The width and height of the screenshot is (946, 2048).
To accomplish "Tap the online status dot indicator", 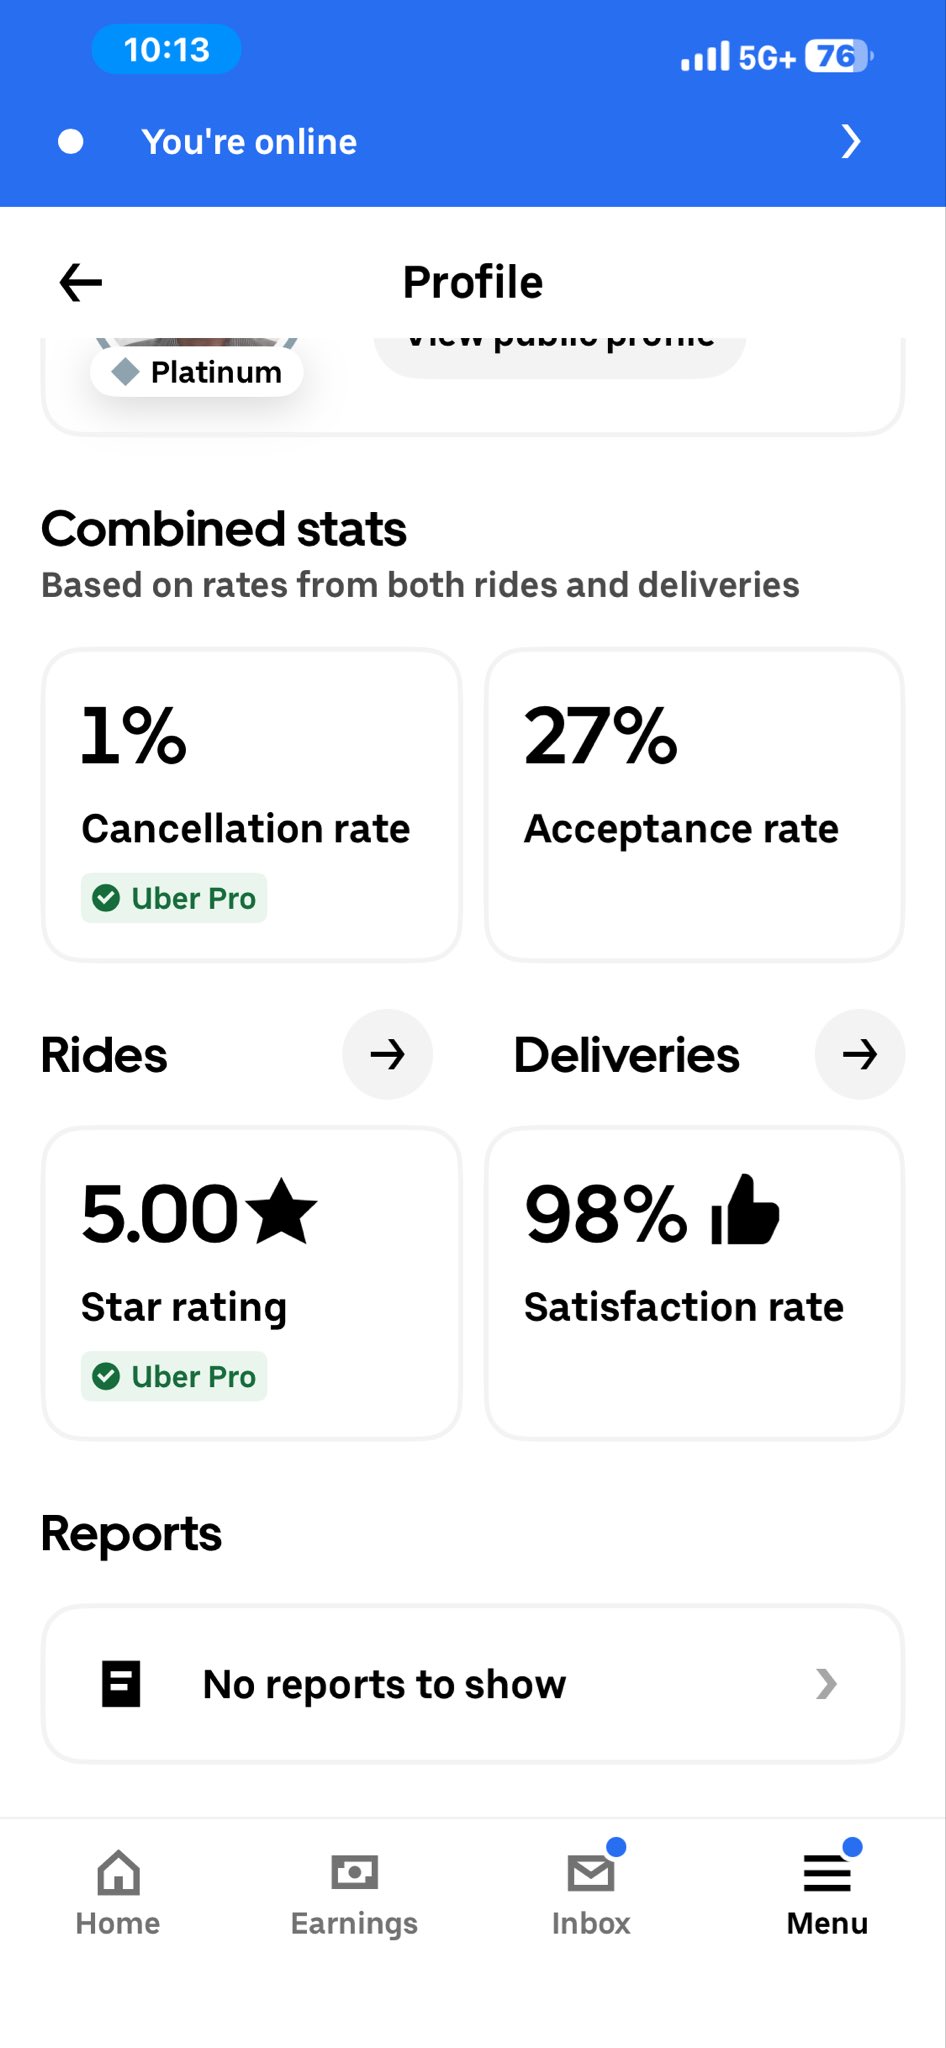I will [x=71, y=142].
